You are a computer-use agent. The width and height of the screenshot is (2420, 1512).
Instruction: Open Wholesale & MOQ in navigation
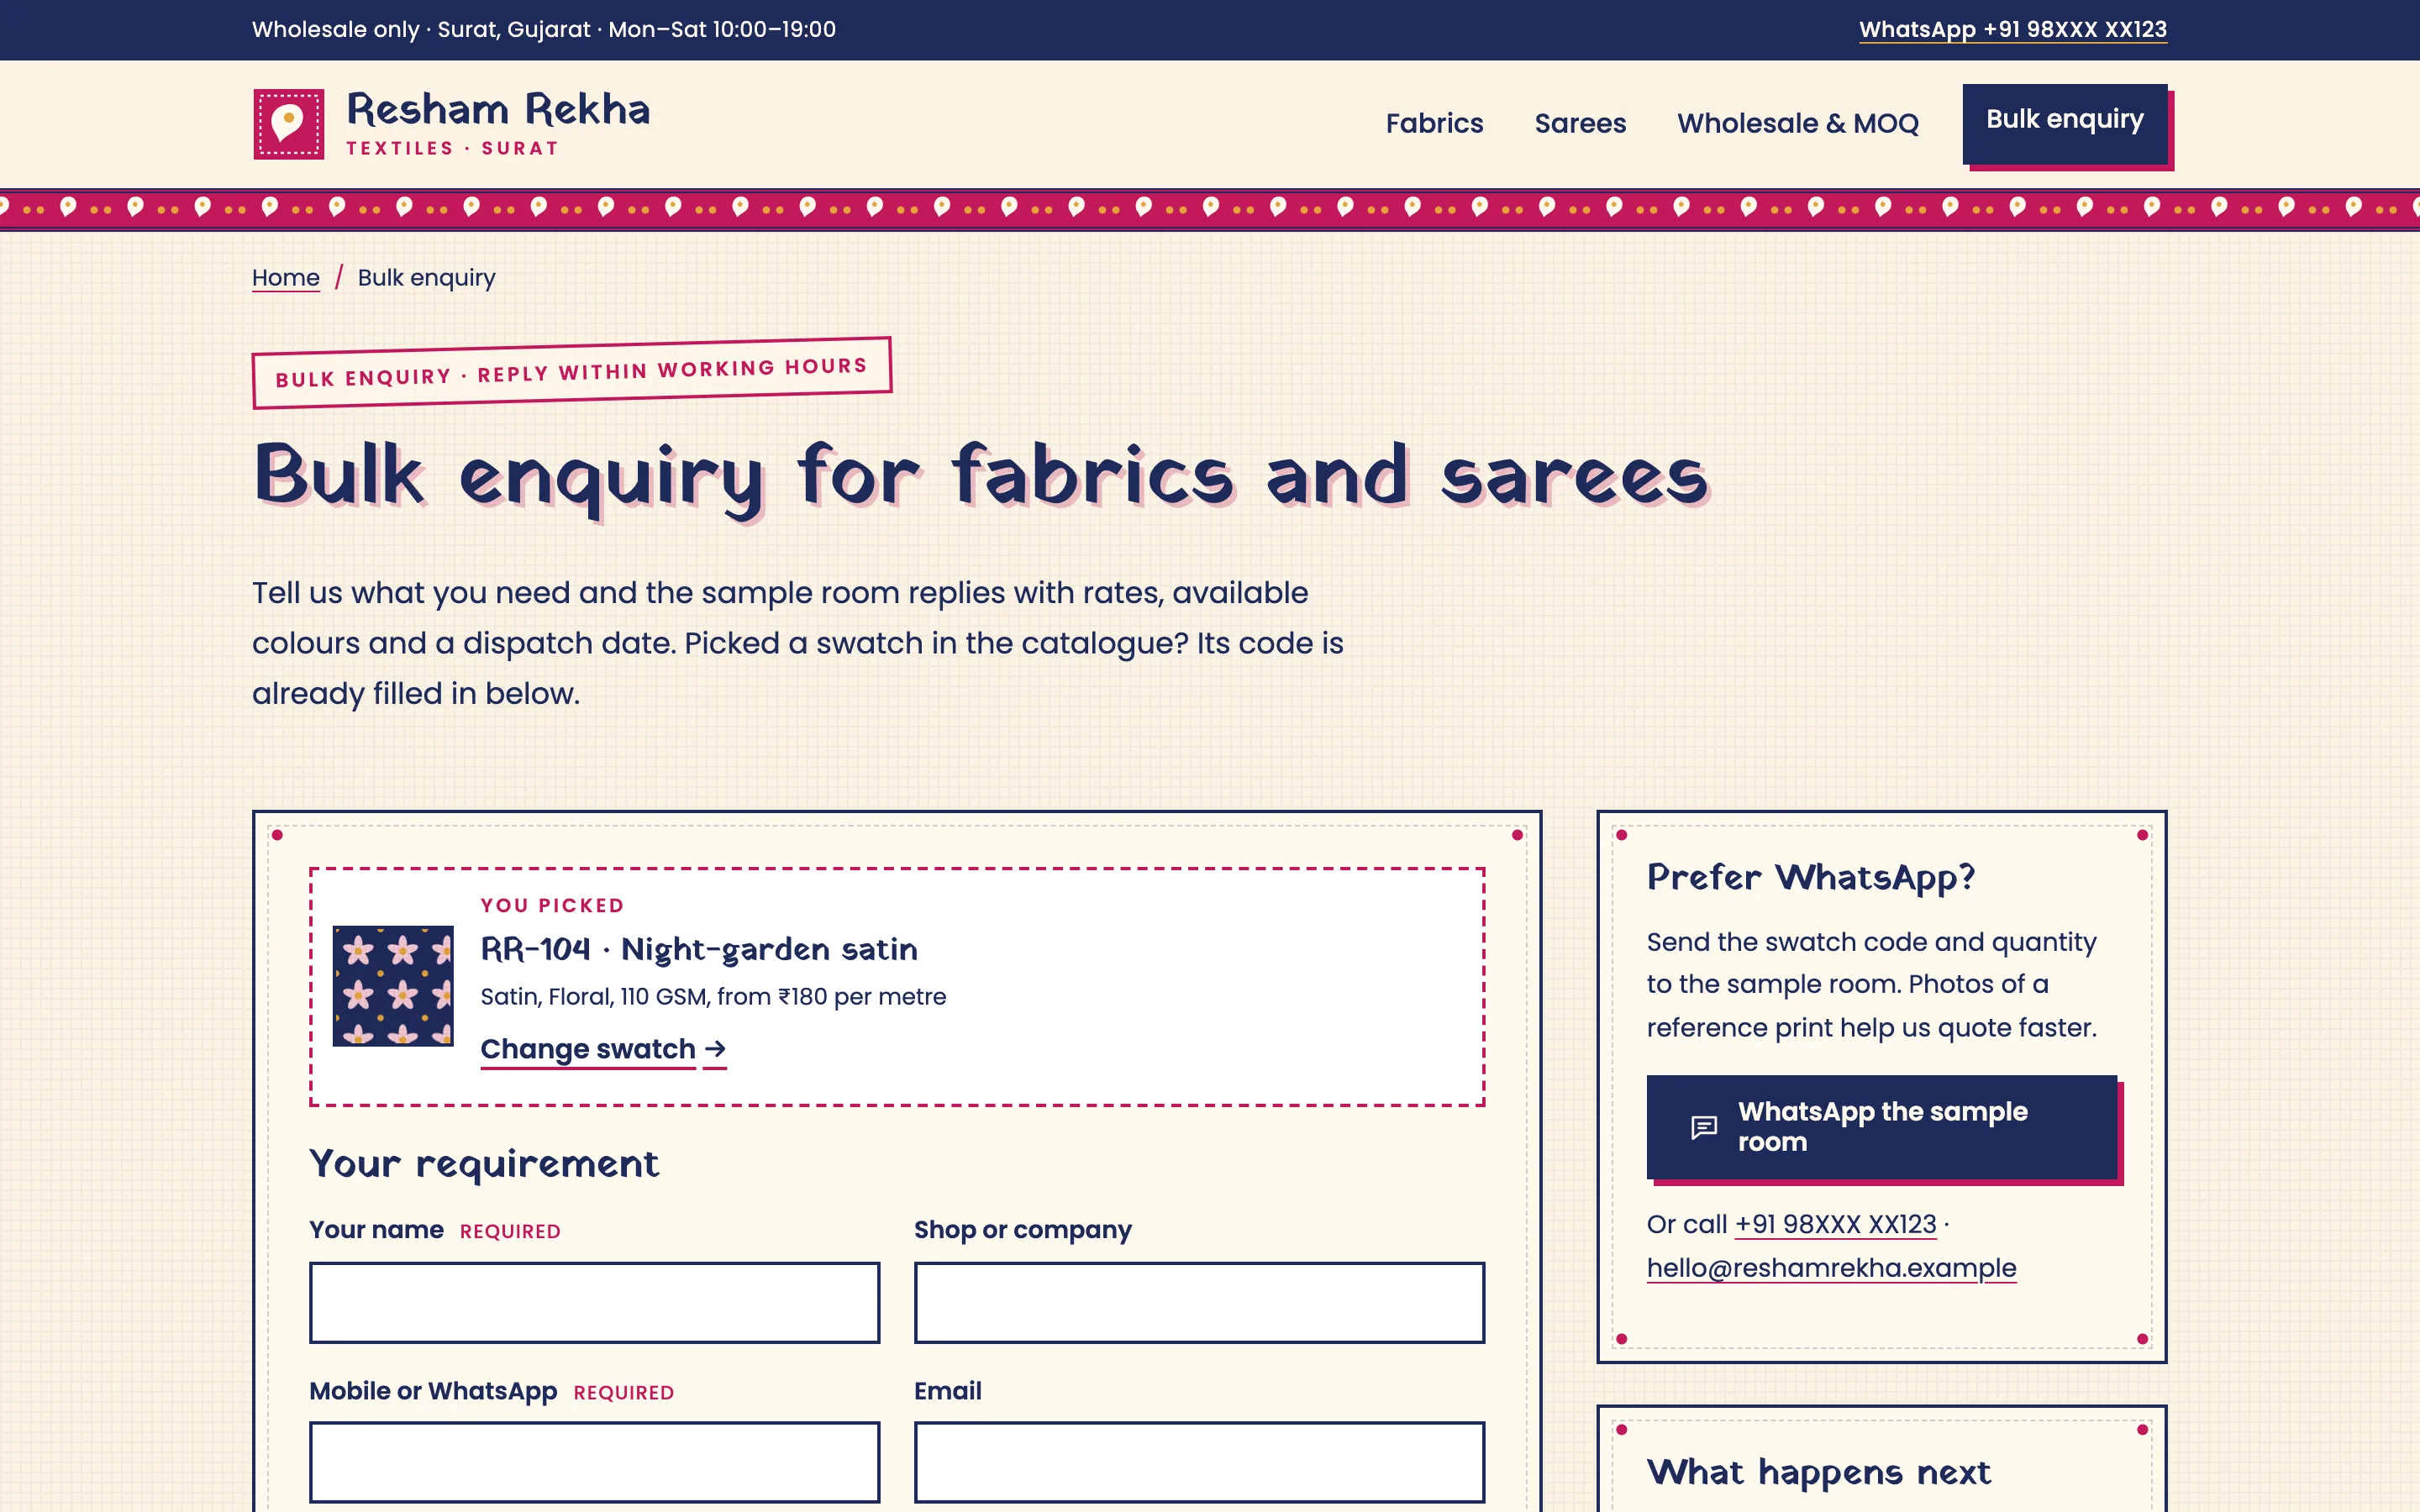[1798, 123]
